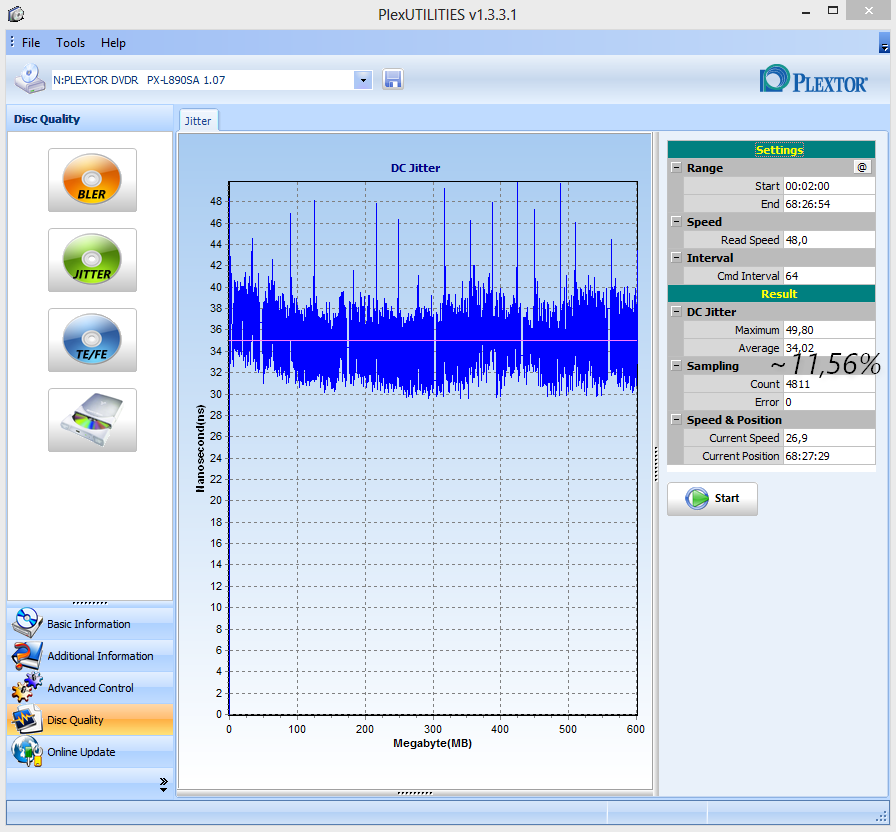
Task: Click the disc drive tray icon
Action: click(x=92, y=420)
